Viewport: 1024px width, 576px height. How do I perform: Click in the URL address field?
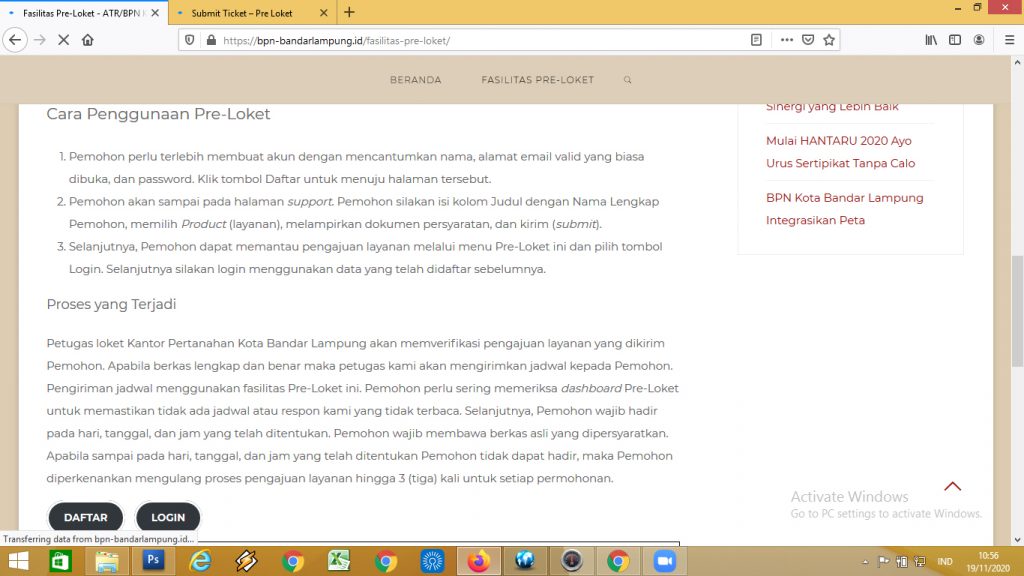tap(480, 40)
